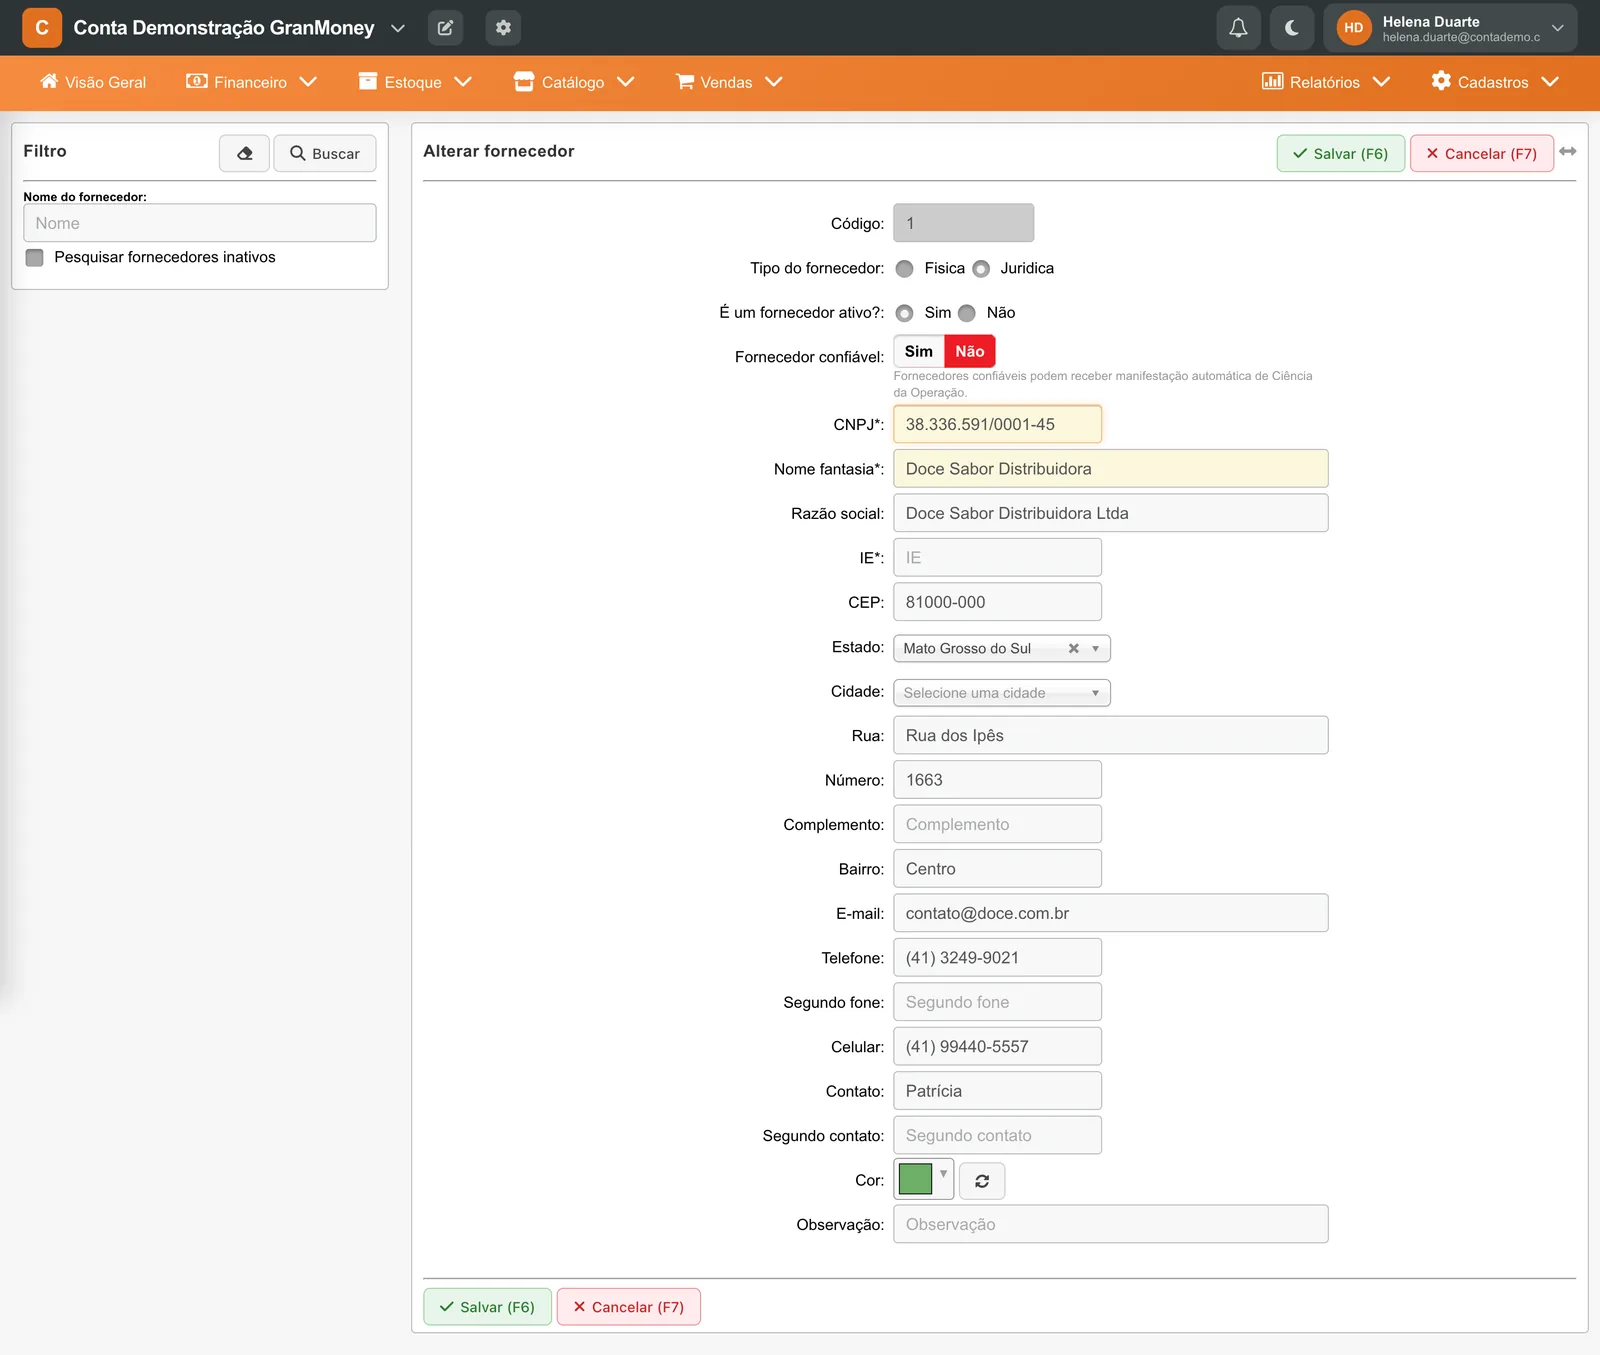Open the Relatórios menu

pos(1326,82)
